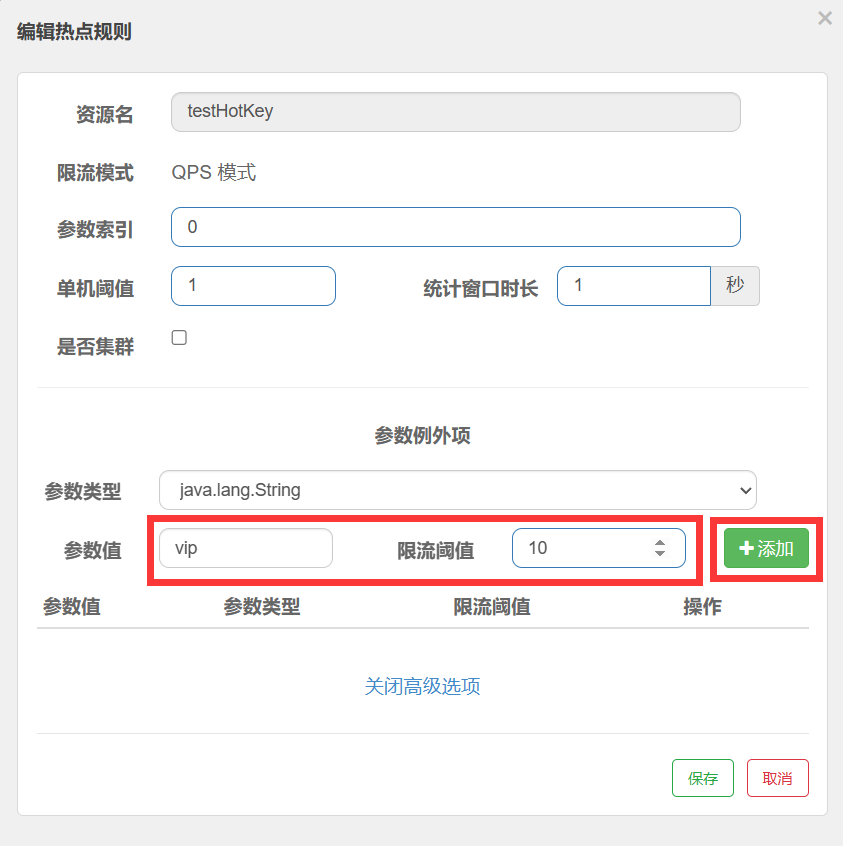Screen dimensions: 843x846
Task: Click the 参数类型 table column header
Action: coord(261,606)
